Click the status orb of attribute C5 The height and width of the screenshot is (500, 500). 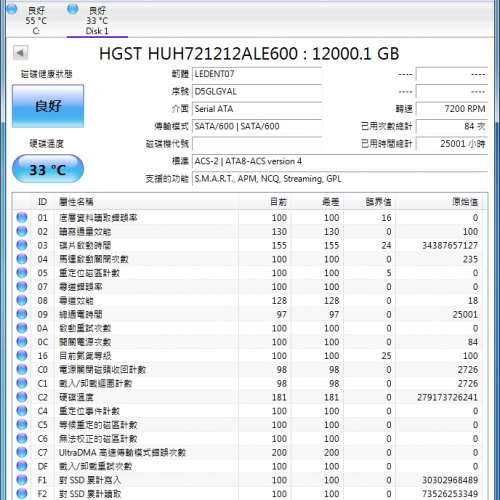pos(22,425)
